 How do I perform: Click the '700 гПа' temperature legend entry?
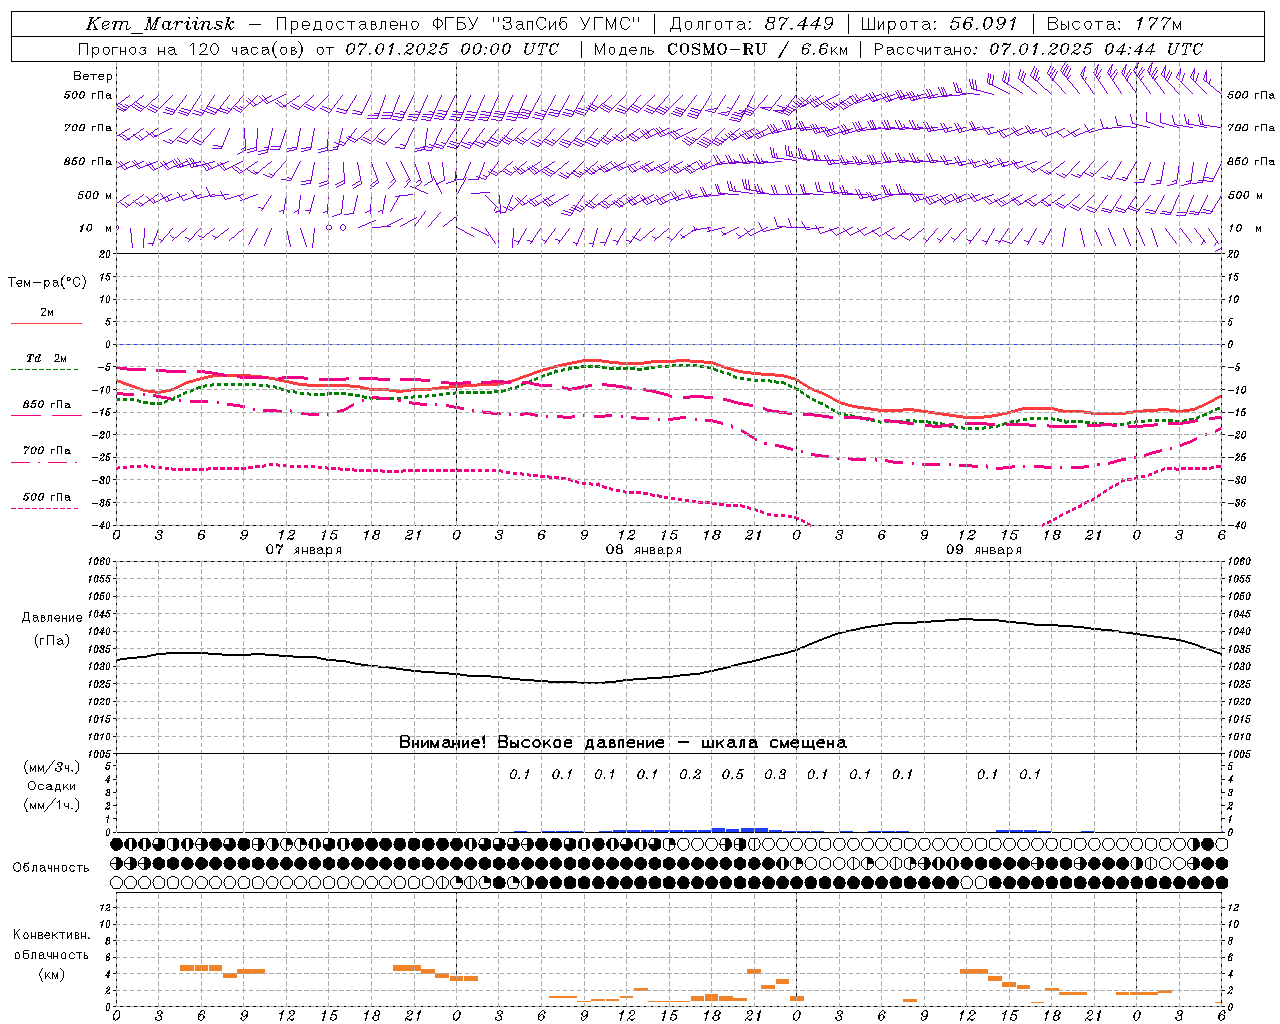point(47,450)
